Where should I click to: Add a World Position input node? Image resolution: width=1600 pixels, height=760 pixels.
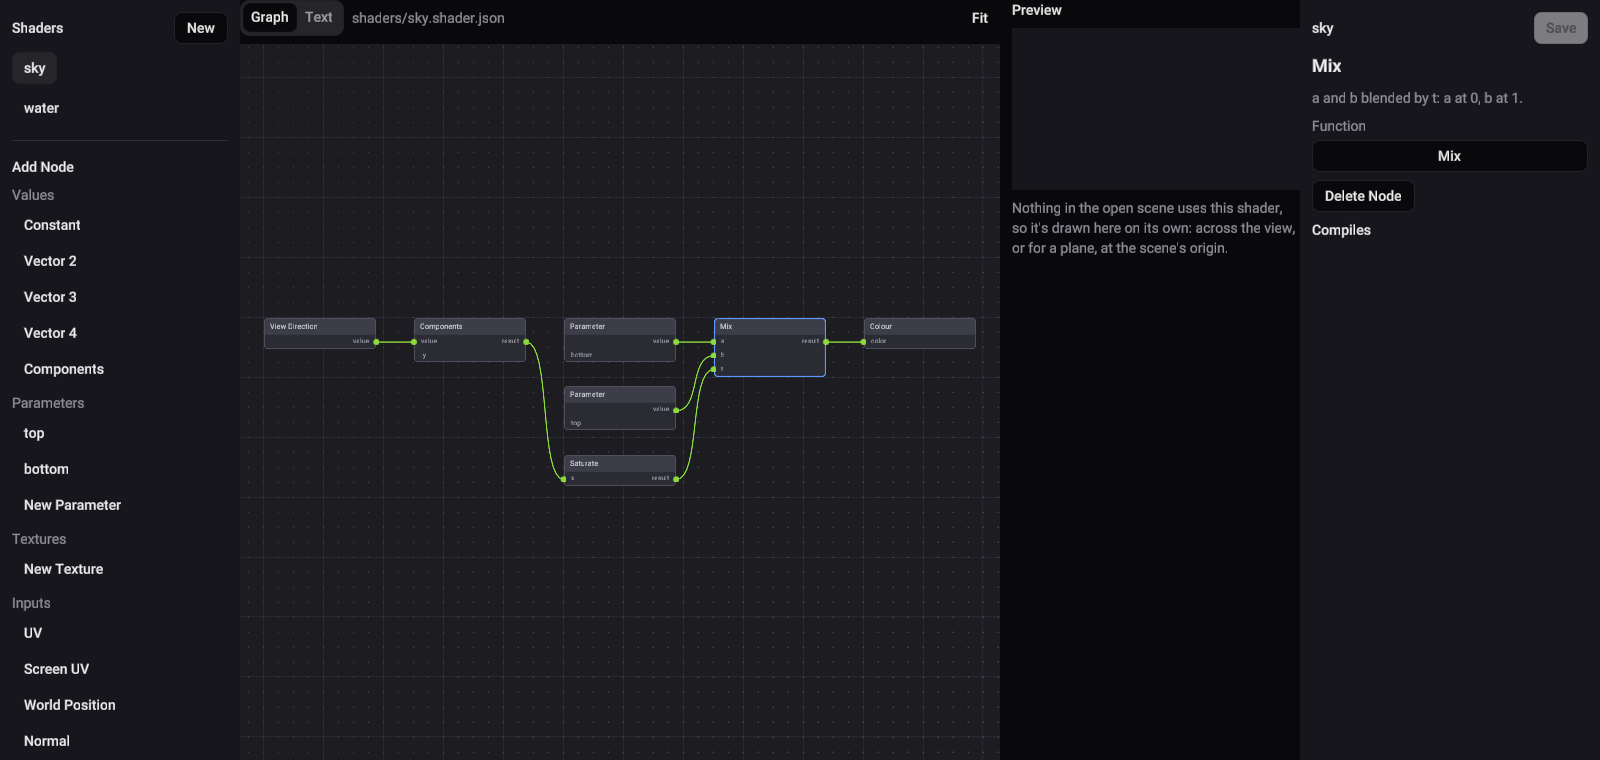[x=70, y=705]
